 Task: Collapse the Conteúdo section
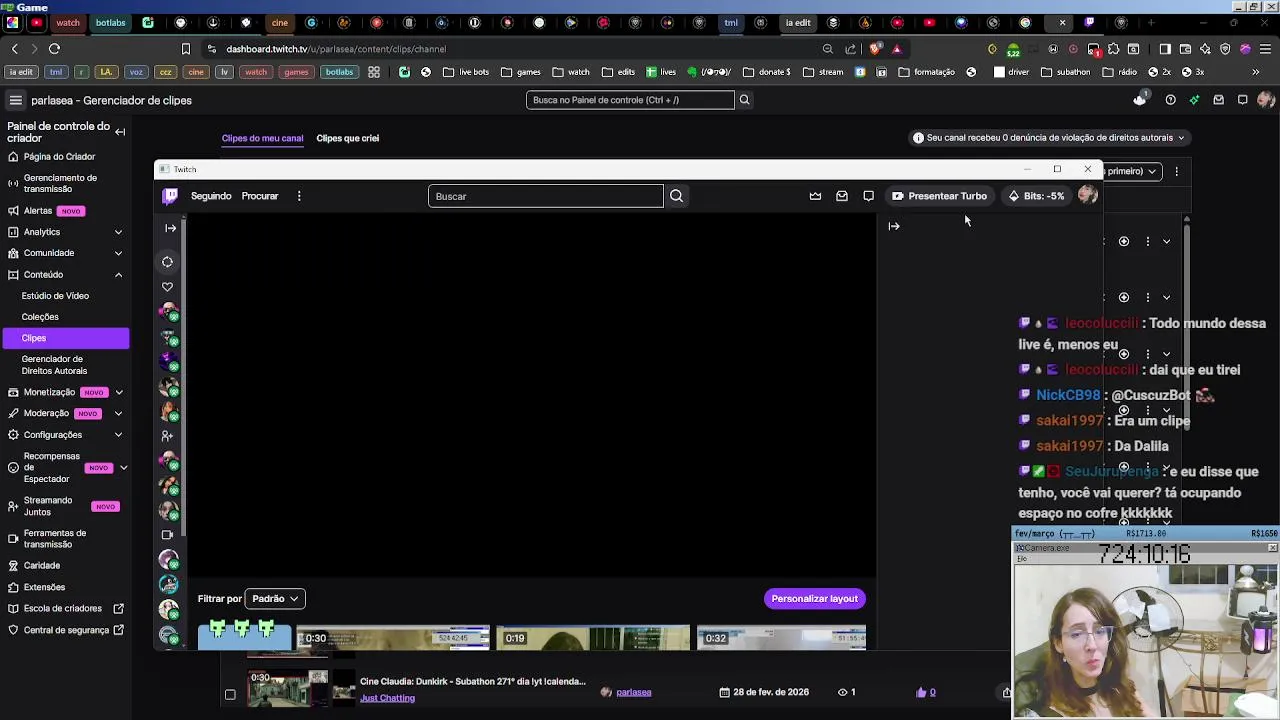118,275
